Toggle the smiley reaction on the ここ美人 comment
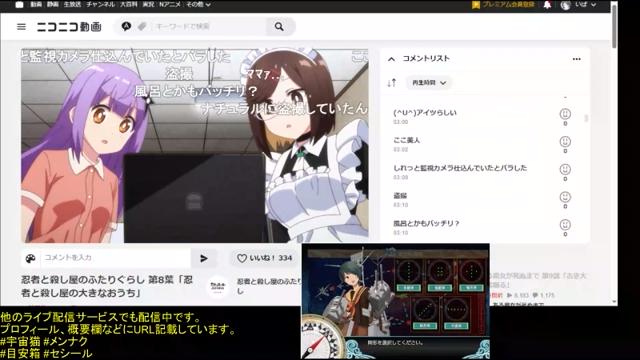 tap(565, 142)
